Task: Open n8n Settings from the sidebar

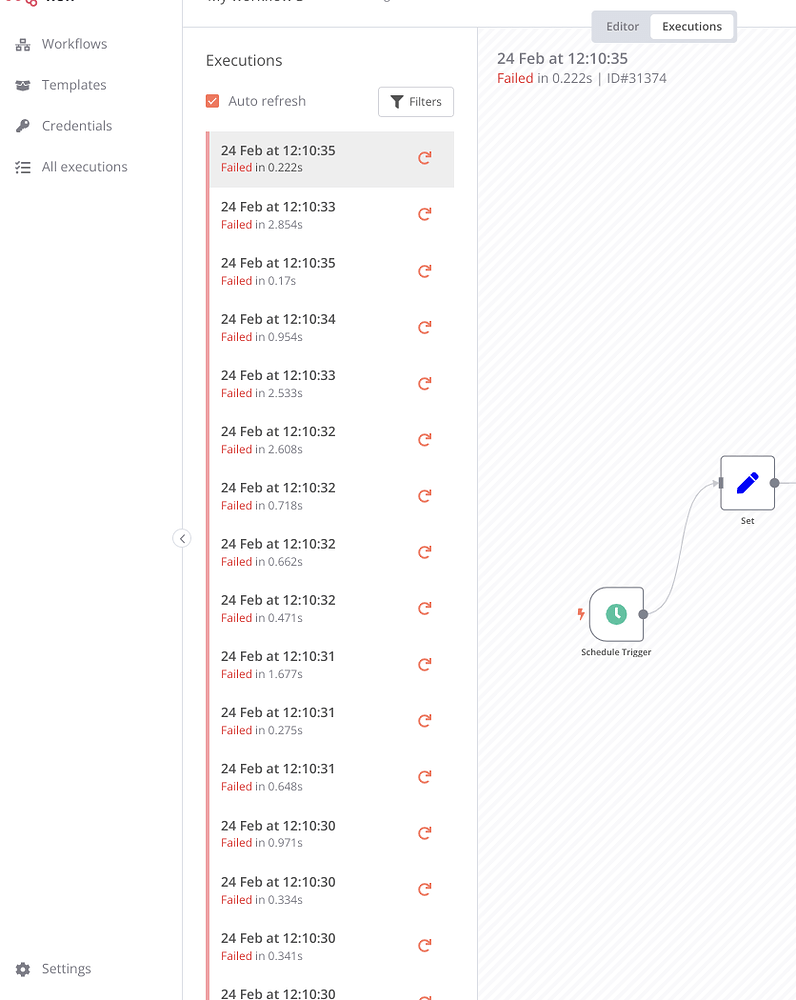Action: (65, 968)
